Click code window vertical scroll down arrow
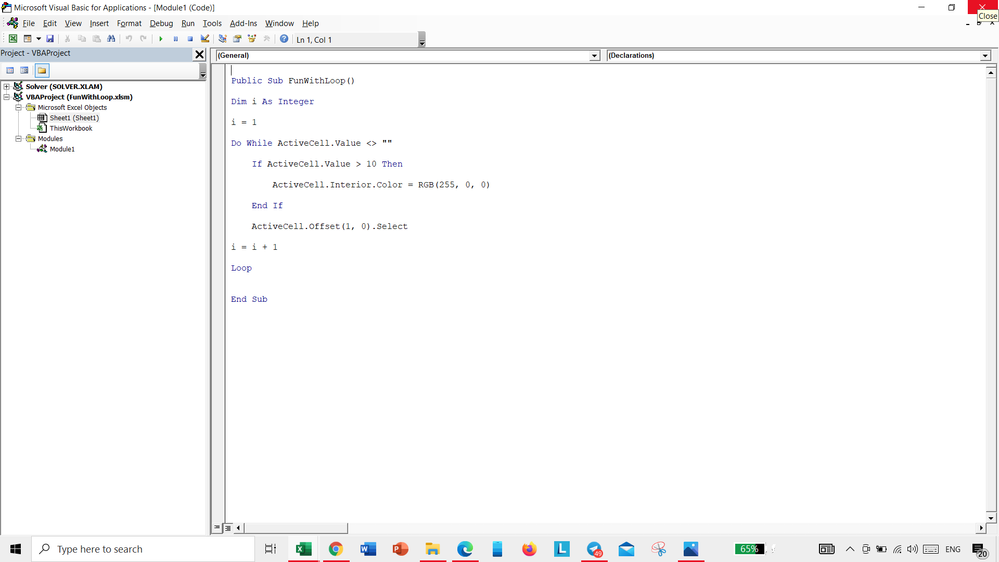 pos(991,517)
